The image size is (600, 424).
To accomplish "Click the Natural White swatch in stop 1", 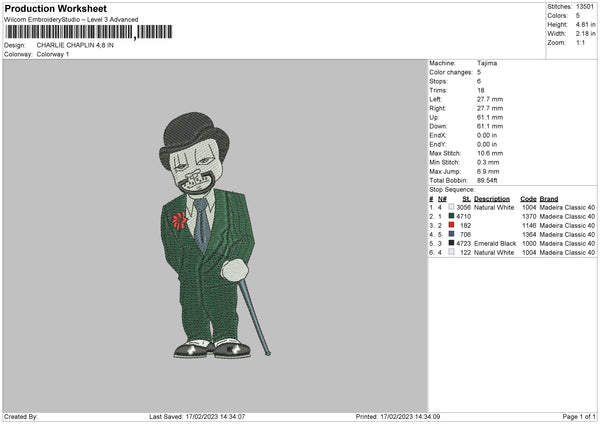I will [x=451, y=207].
